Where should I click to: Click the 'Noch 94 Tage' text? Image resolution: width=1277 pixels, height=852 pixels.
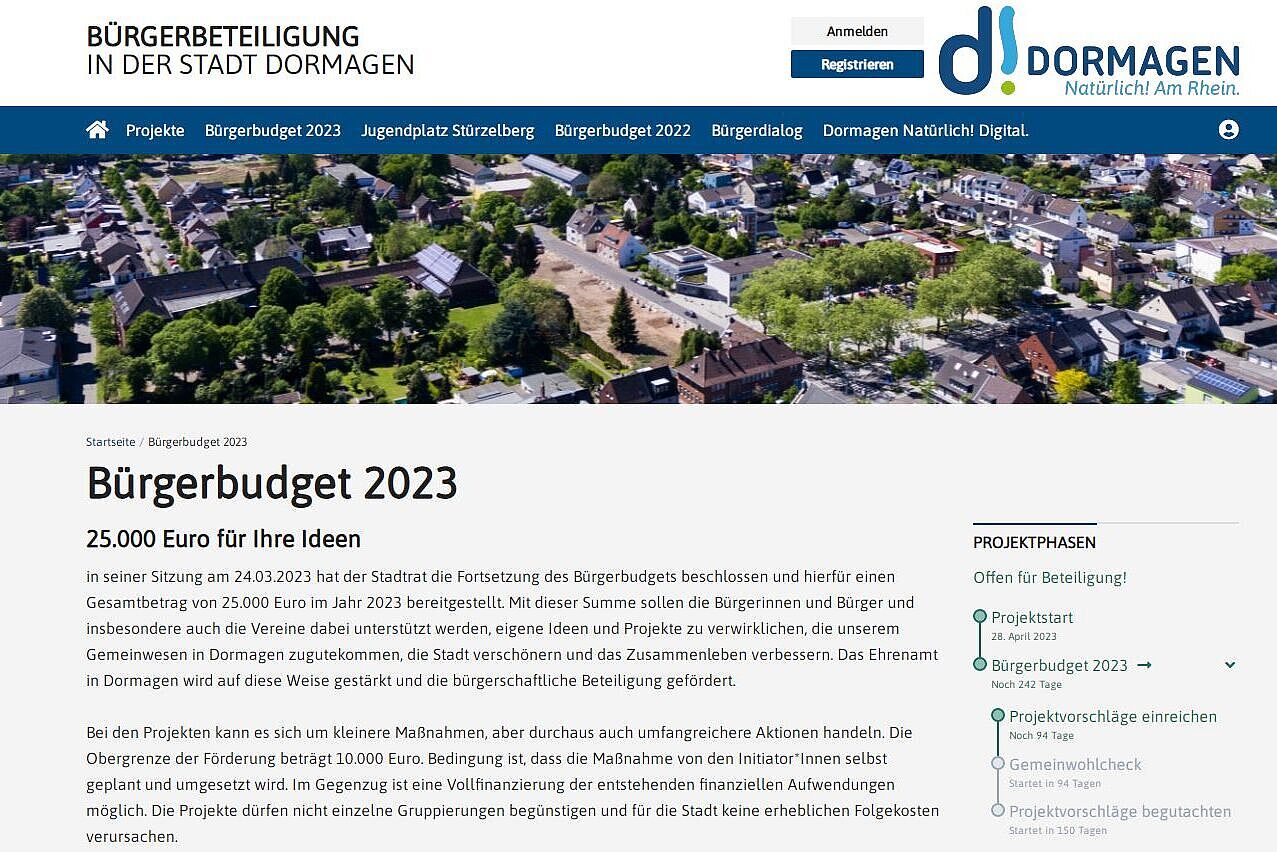click(x=1041, y=736)
